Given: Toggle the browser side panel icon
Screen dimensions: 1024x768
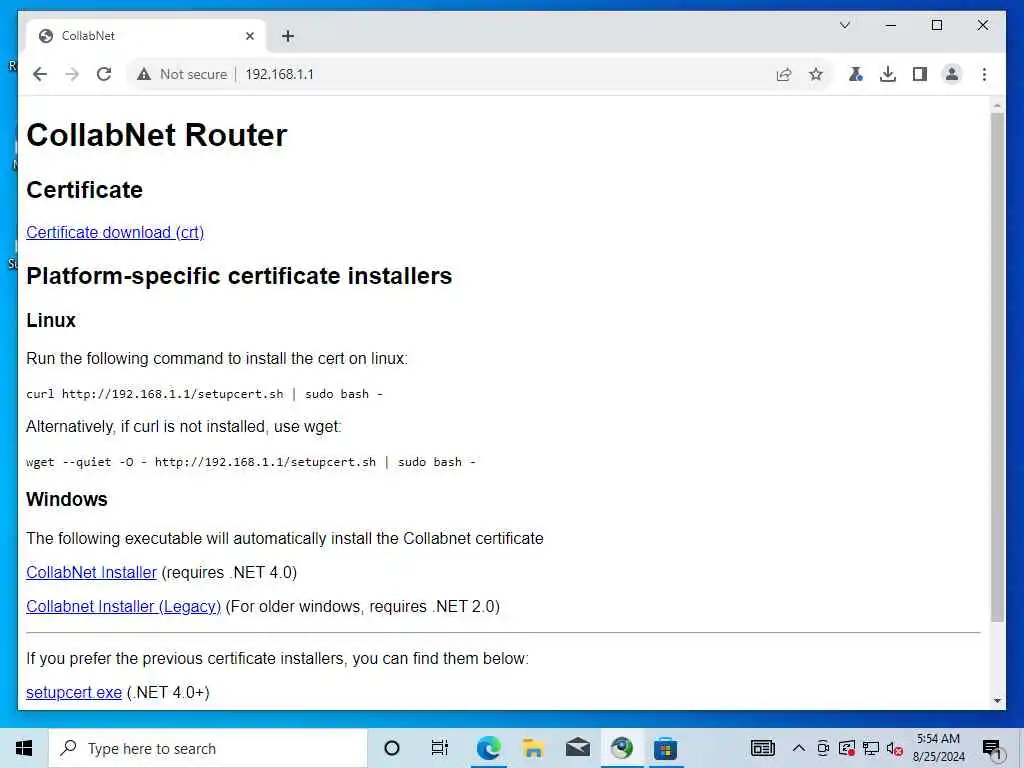Looking at the screenshot, I should pos(920,74).
